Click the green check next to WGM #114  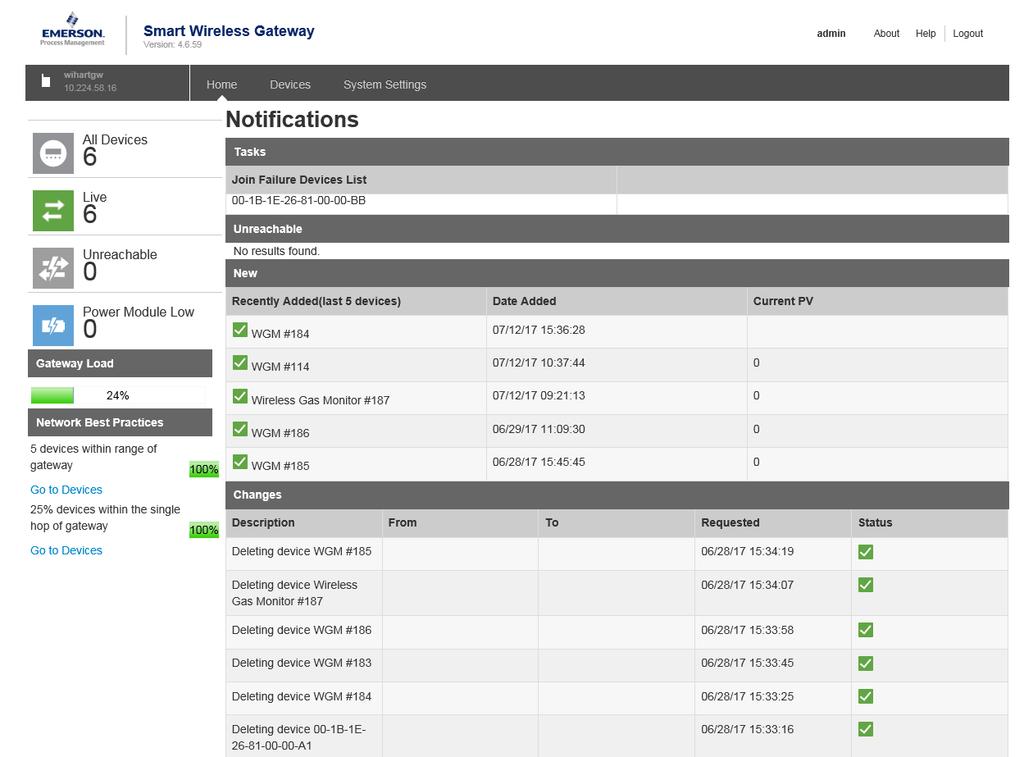point(240,362)
